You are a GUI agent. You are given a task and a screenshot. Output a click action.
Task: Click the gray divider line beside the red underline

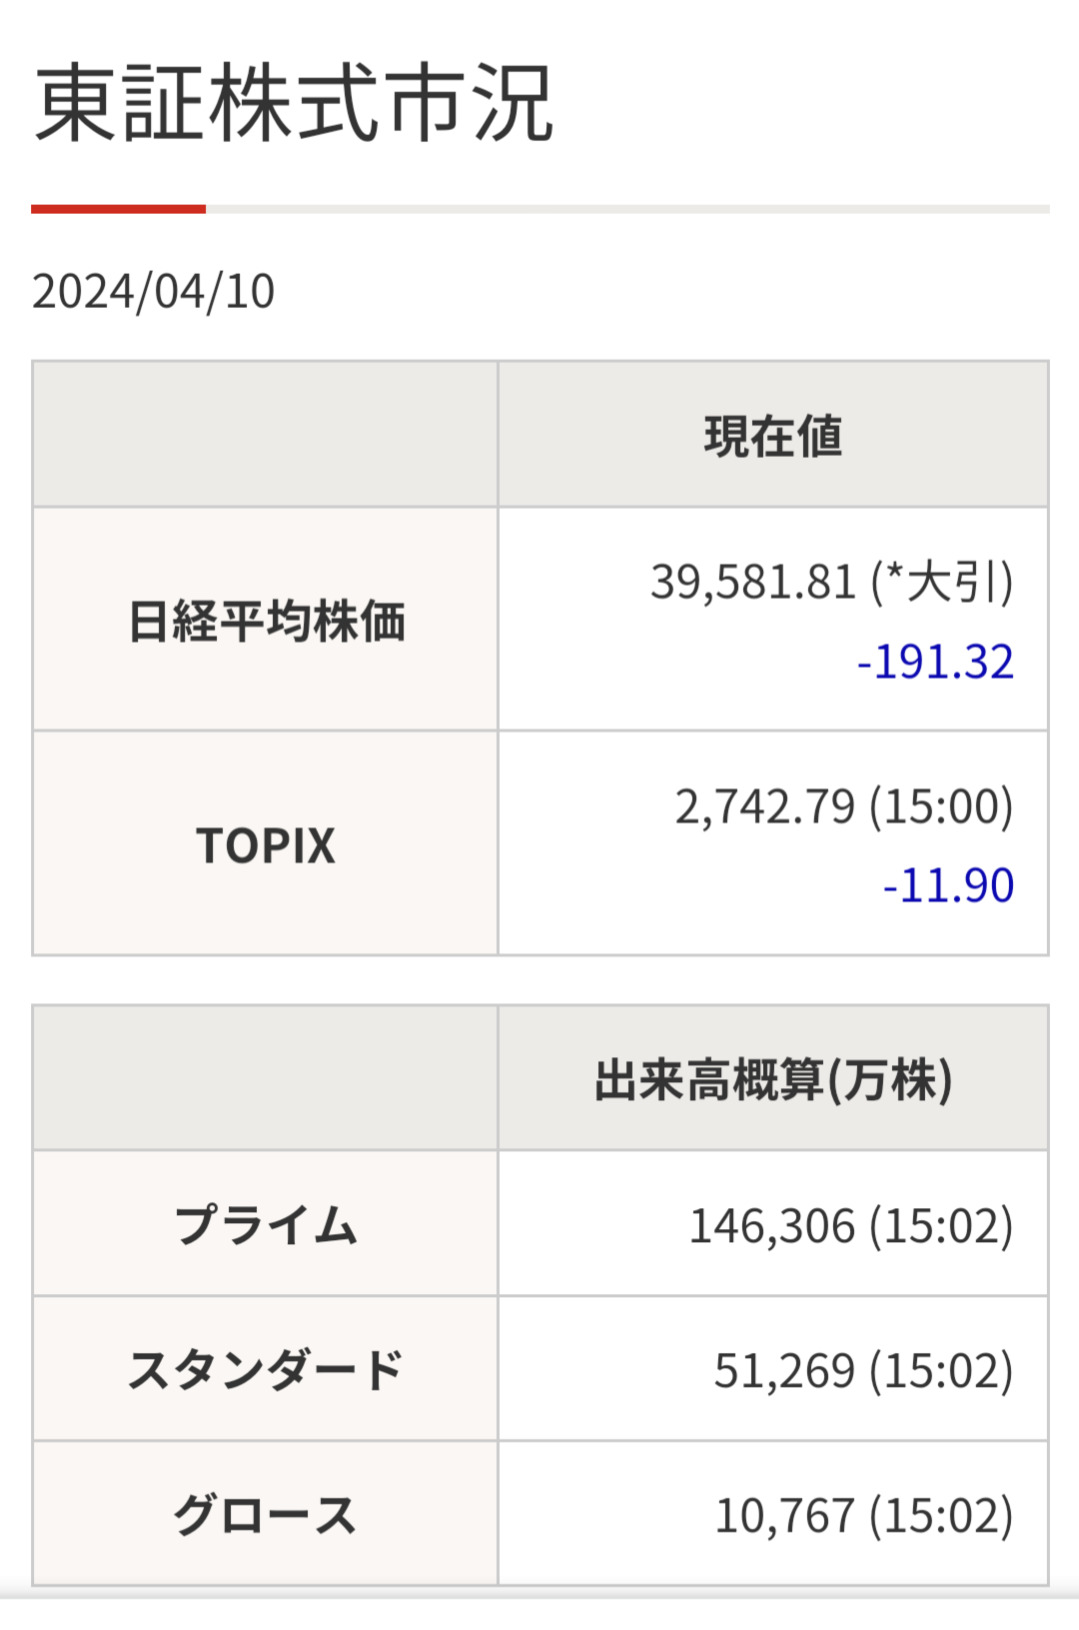point(627,209)
